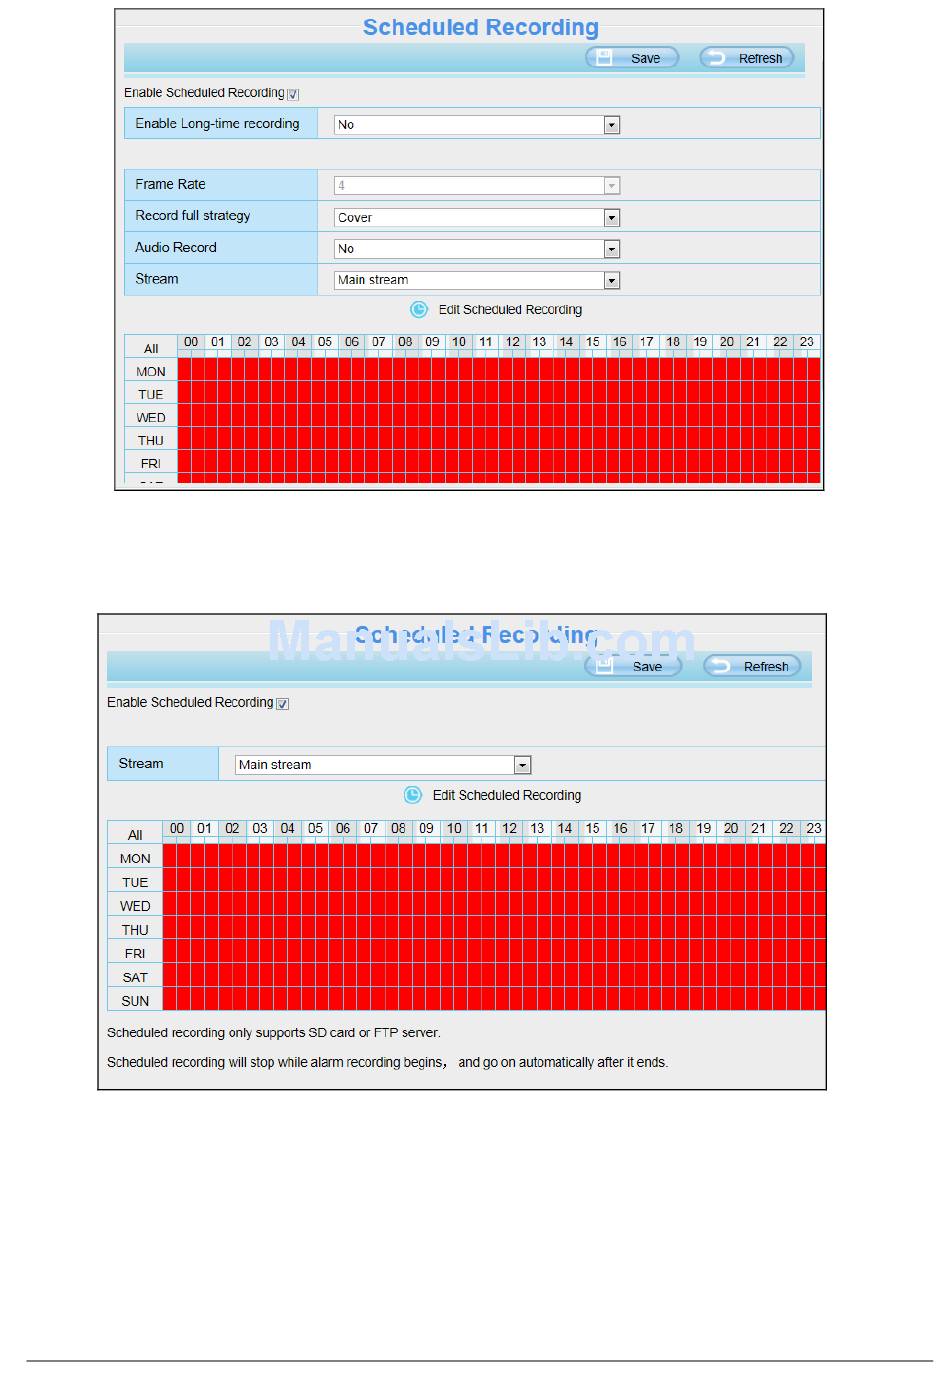The image size is (950, 1391).
Task: Open the Audio Record dropdown
Action: (477, 248)
